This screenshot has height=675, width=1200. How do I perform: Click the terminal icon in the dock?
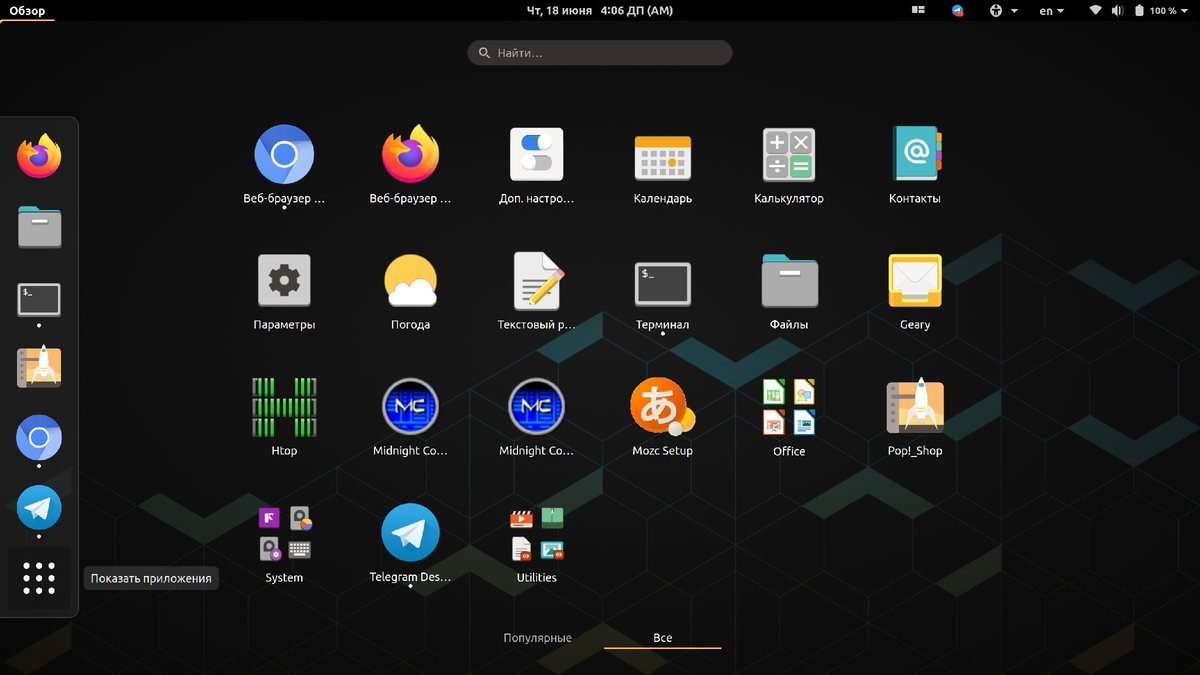pos(39,299)
